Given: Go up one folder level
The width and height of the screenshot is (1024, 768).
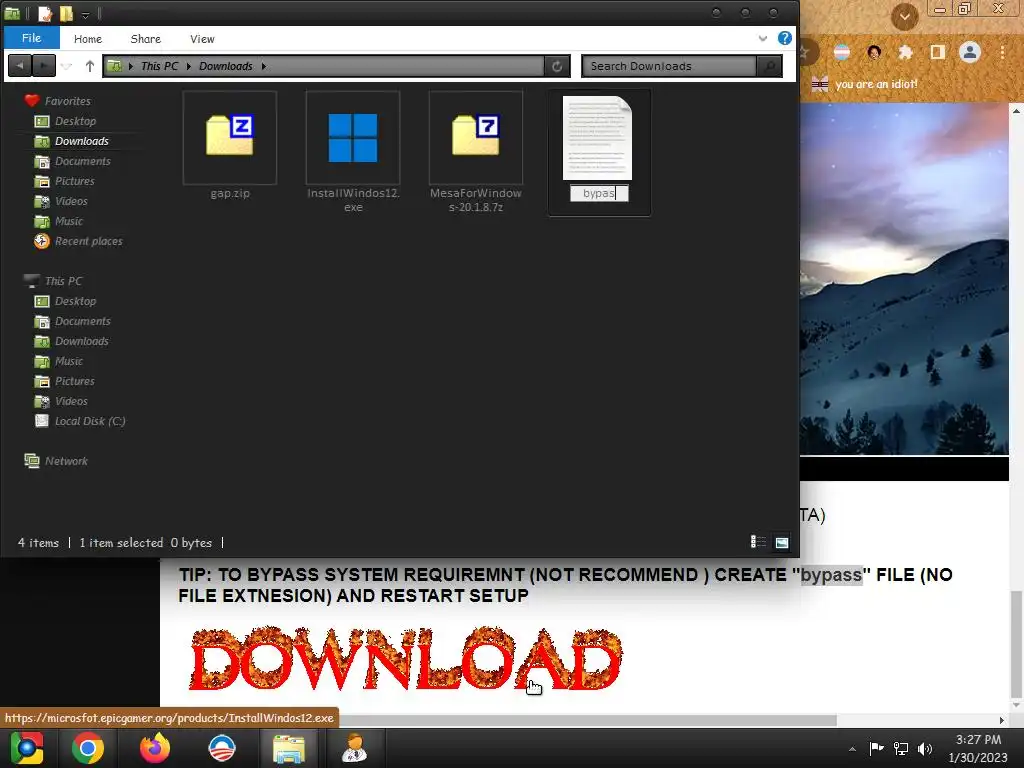Looking at the screenshot, I should pos(89,66).
